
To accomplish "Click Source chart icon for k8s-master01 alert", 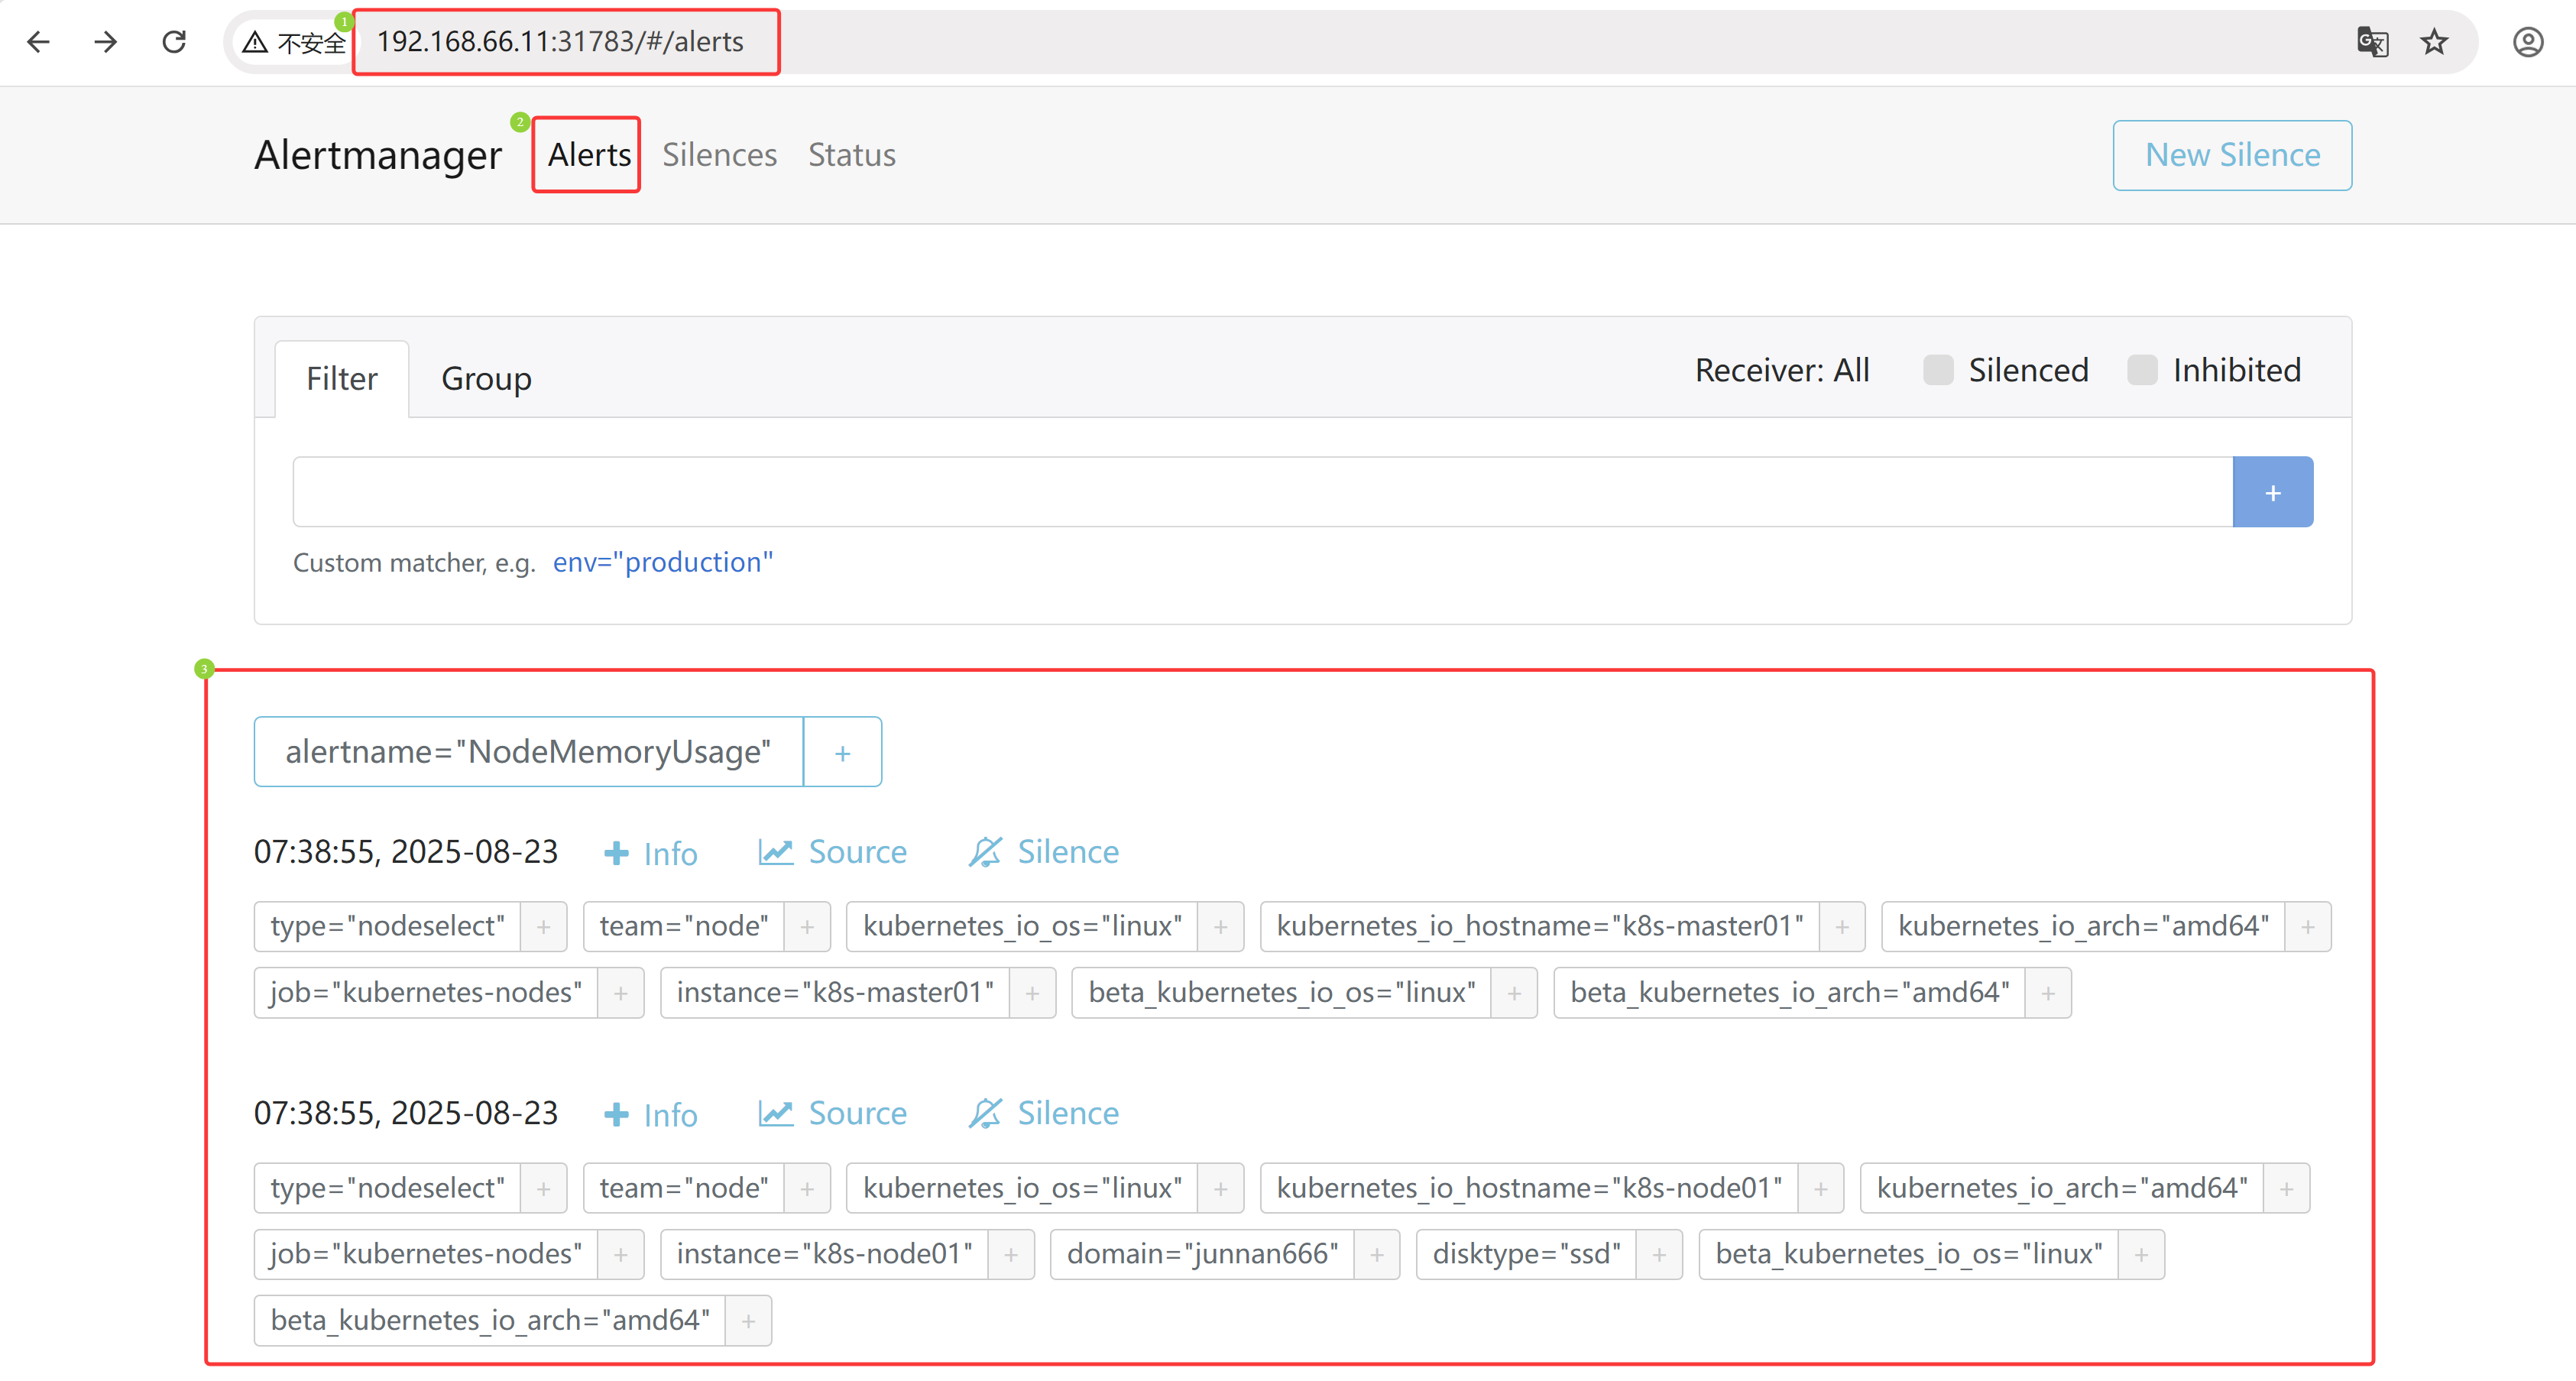I will click(775, 852).
